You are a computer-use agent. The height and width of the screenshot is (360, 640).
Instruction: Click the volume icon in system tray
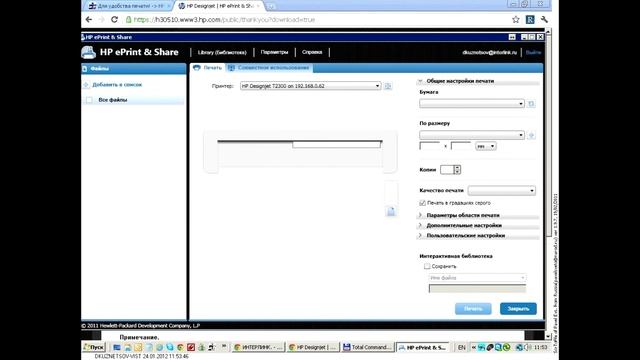coord(528,347)
